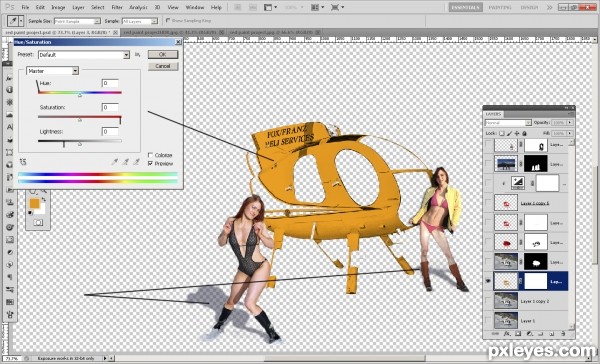Open the Opacity slider arrow
The height and width of the screenshot is (364, 600).
(570, 122)
